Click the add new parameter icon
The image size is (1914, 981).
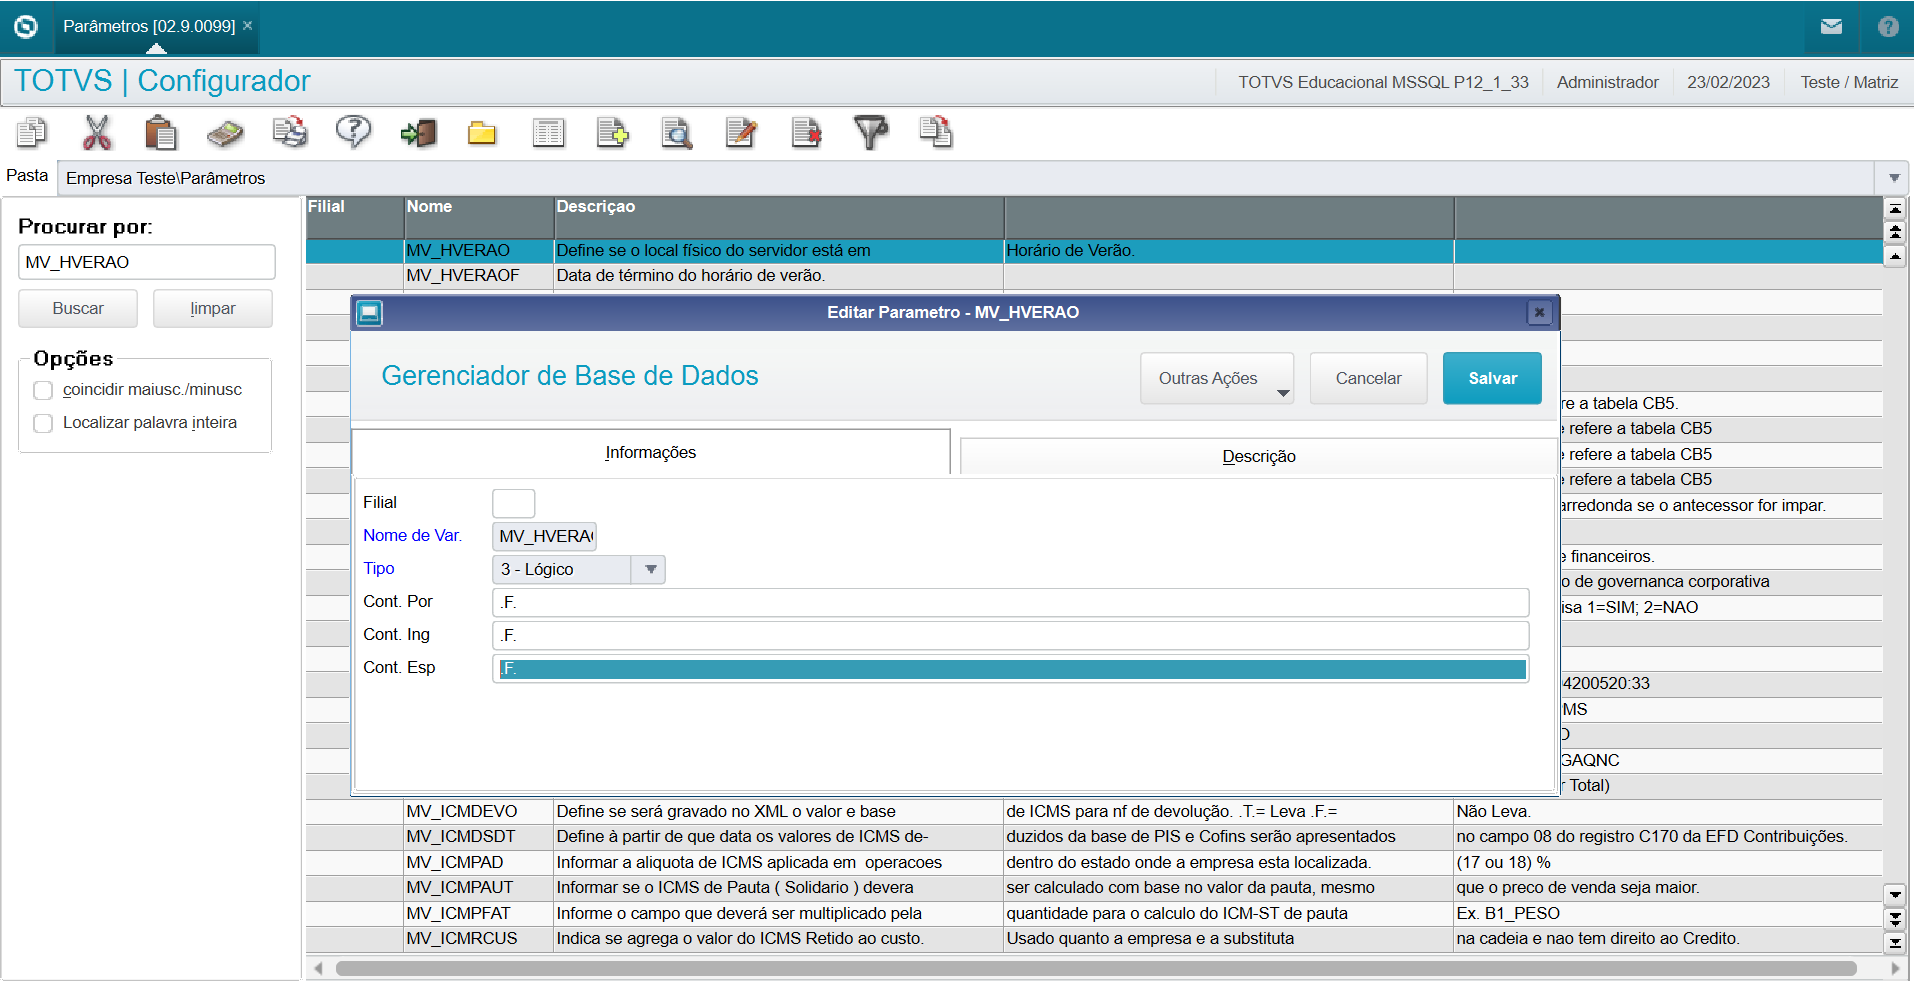[612, 132]
